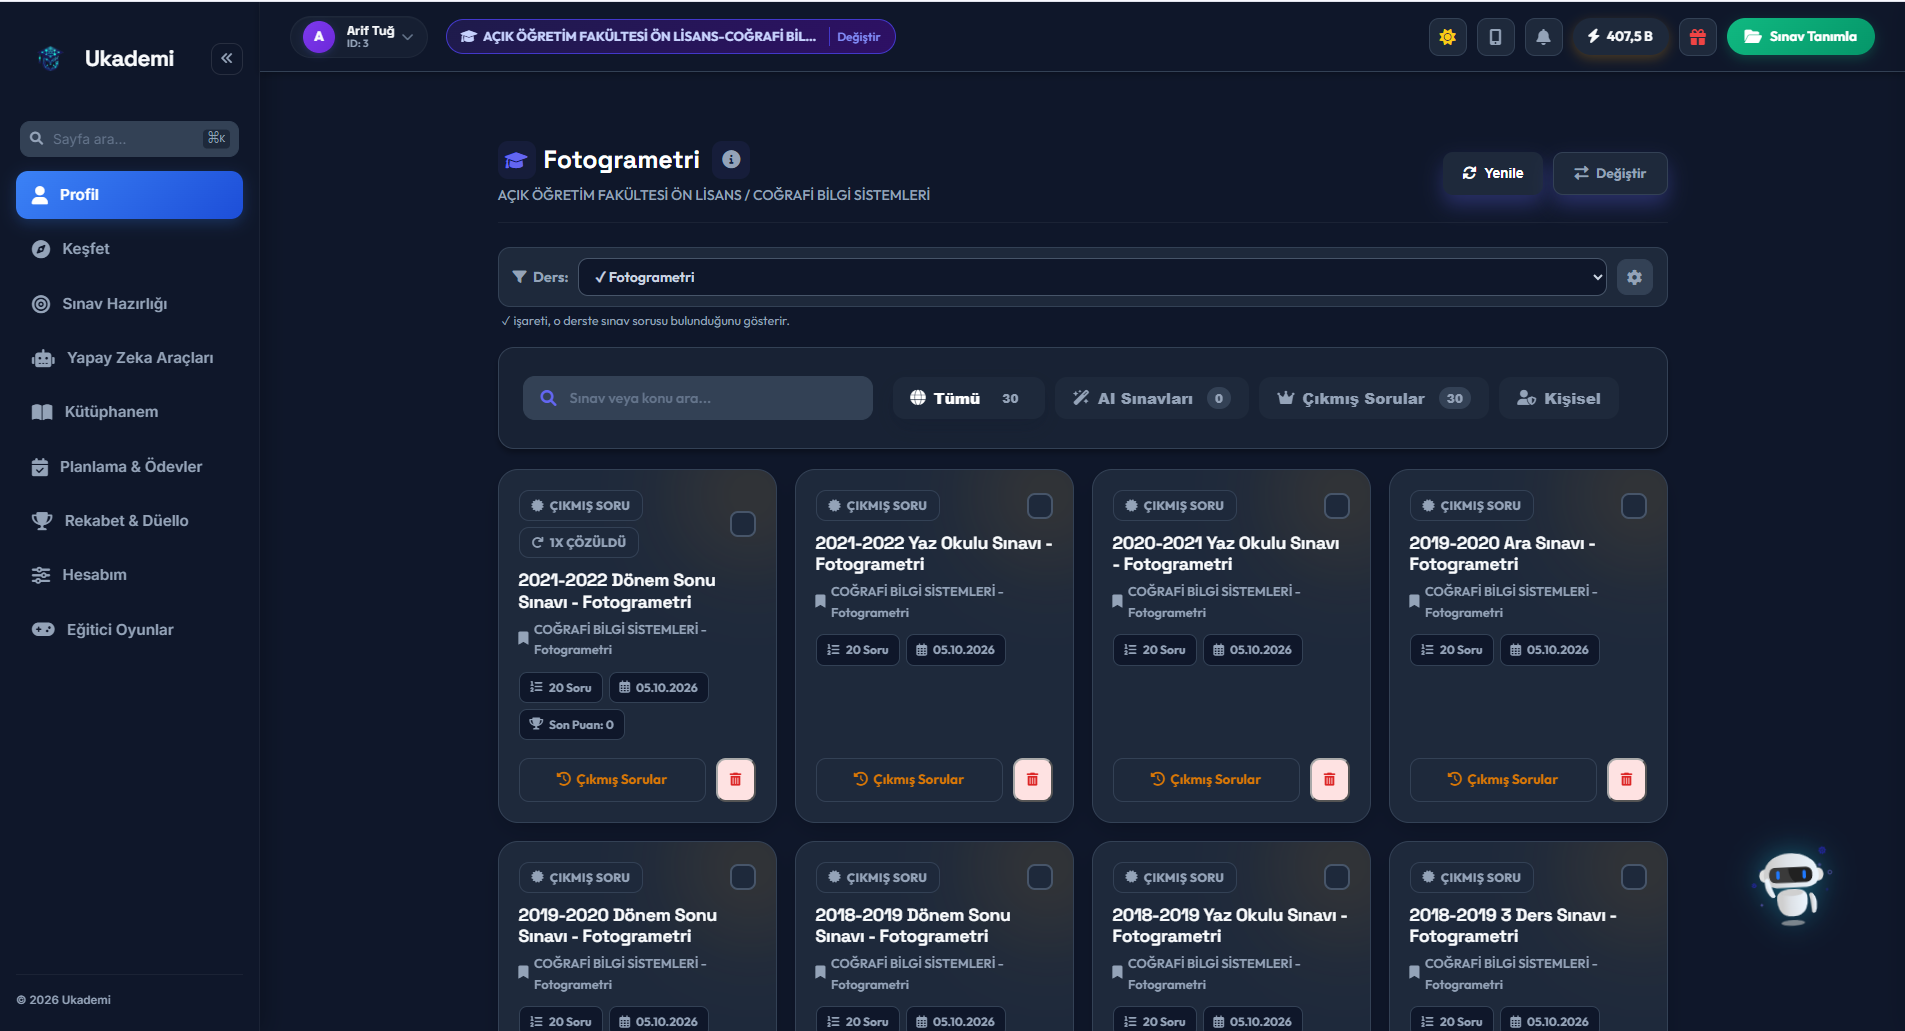Delete the 2019-2020 Ara Sınavı card

[x=1626, y=780]
